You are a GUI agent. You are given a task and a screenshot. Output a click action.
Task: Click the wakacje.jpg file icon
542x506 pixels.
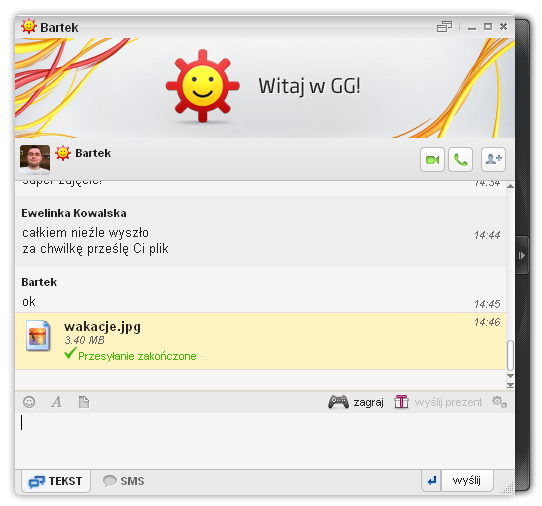pyautogui.click(x=38, y=335)
